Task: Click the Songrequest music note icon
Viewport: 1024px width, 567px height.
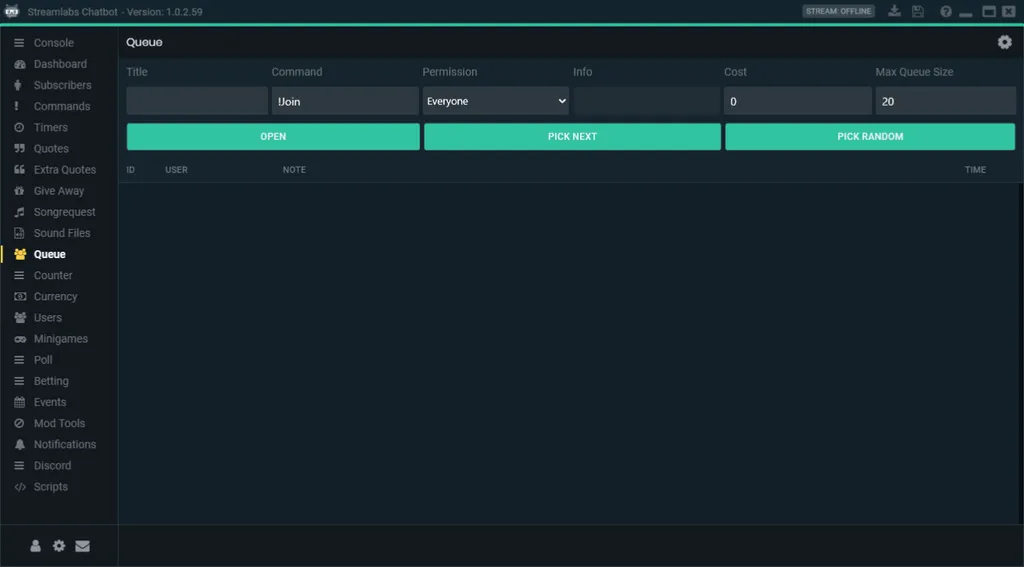Action: tap(20, 212)
